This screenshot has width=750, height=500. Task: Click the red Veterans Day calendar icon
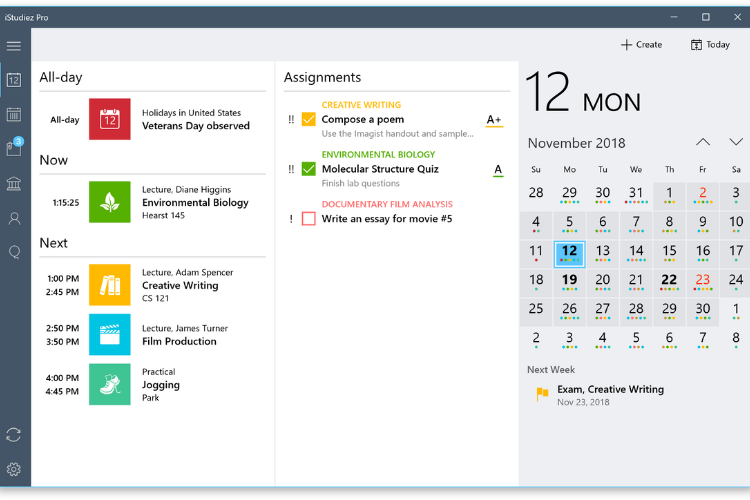(110, 119)
